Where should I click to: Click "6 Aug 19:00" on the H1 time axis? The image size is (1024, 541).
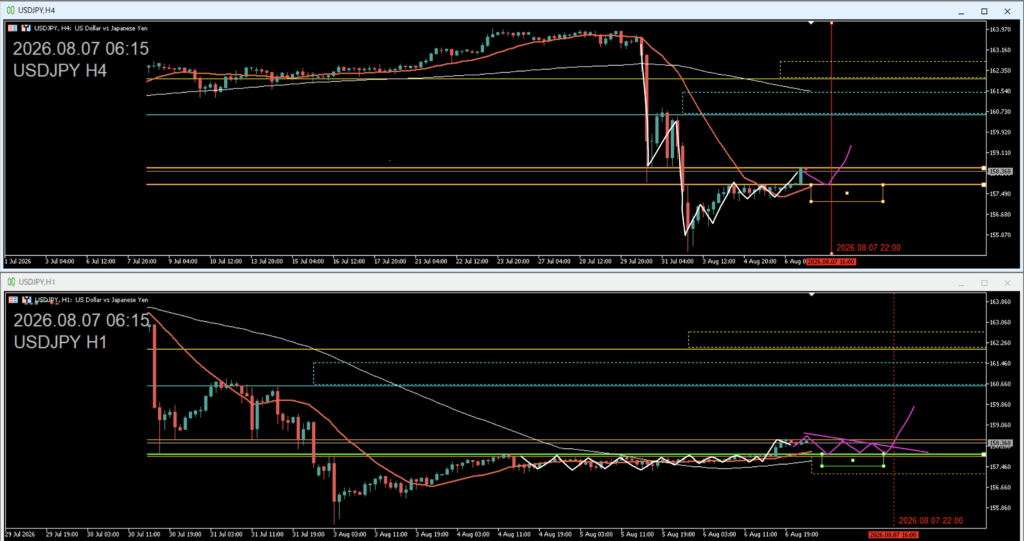802,534
